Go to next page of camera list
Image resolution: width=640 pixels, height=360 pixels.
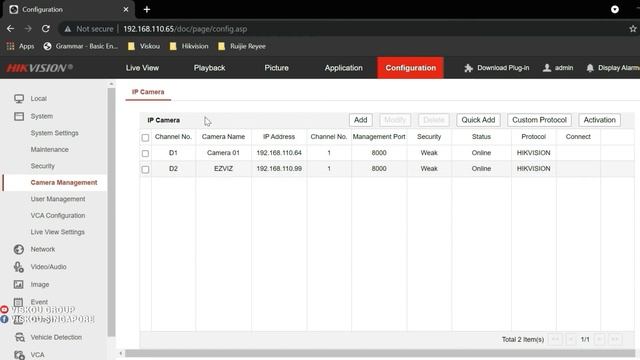coord(600,339)
